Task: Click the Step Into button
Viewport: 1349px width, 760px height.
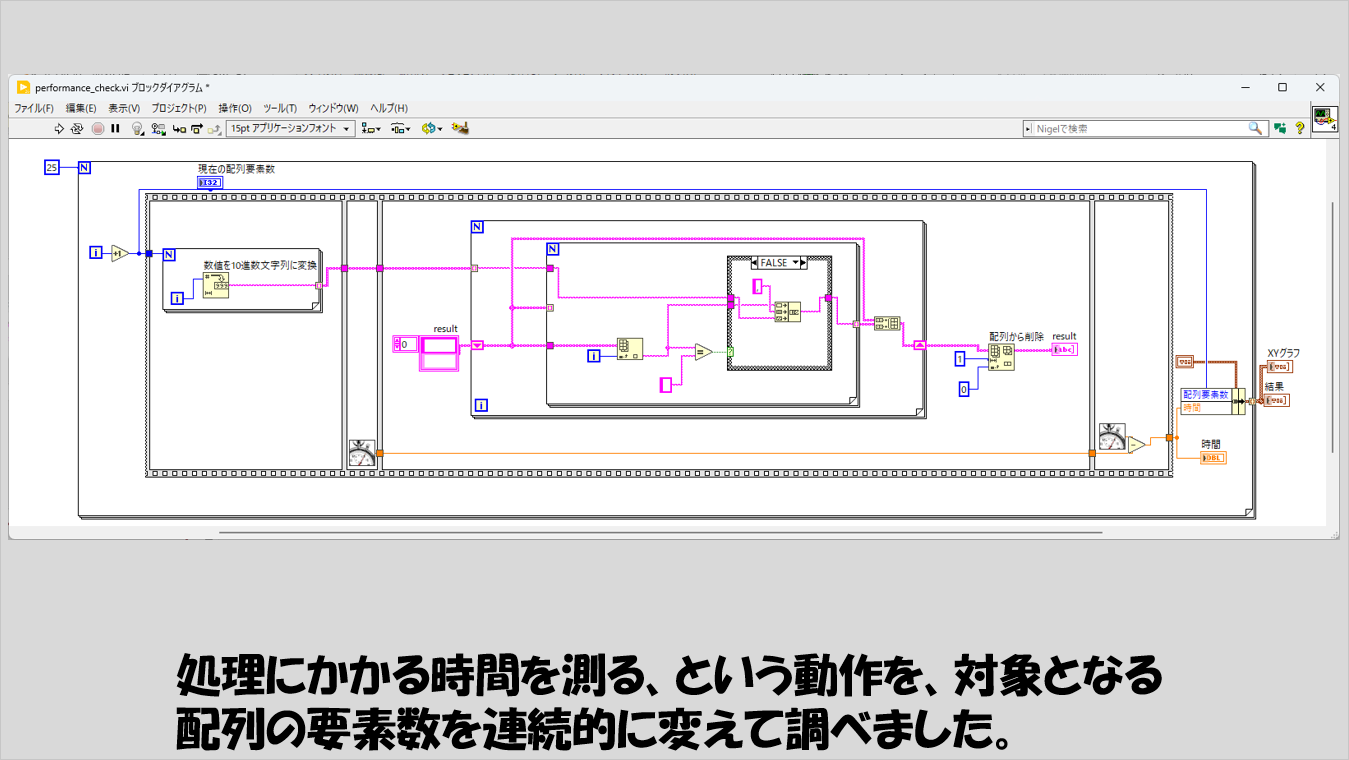Action: [178, 129]
